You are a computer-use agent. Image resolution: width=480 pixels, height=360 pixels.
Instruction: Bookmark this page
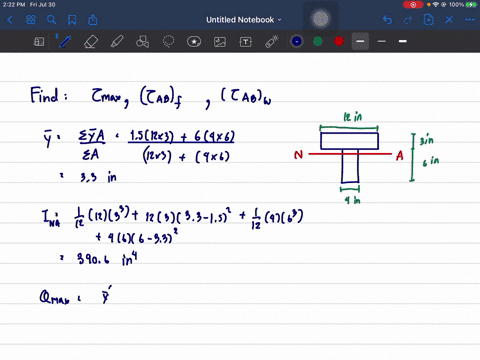[x=72, y=20]
